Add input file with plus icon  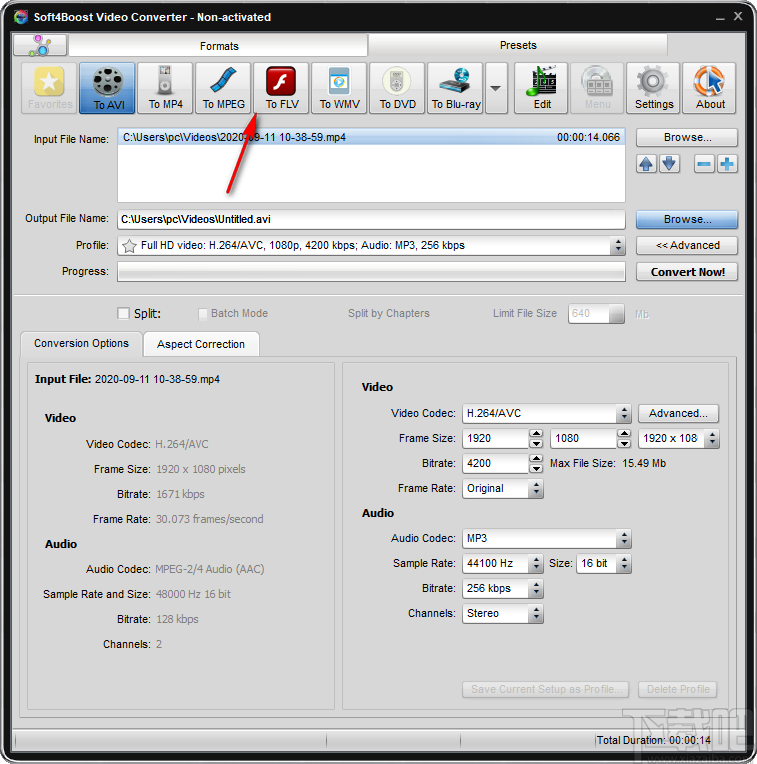[x=727, y=164]
